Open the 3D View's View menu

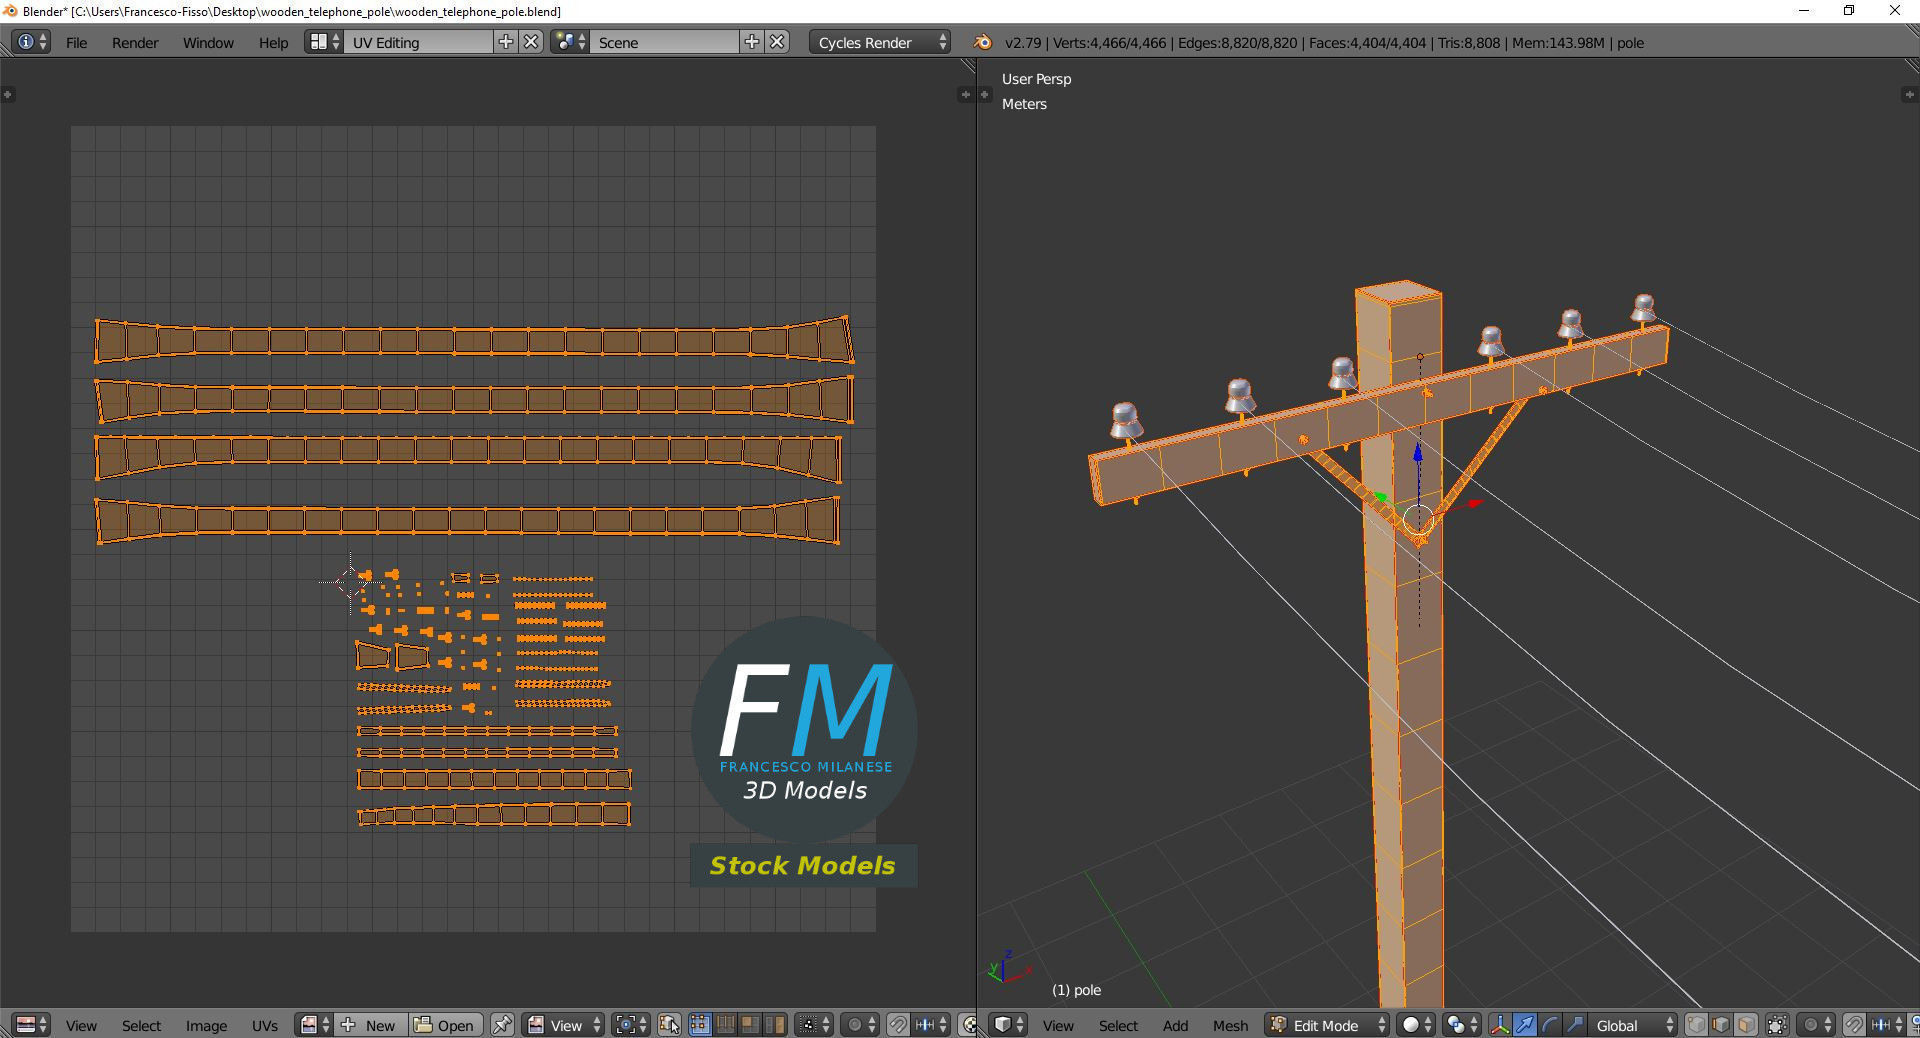pyautogui.click(x=1058, y=1025)
